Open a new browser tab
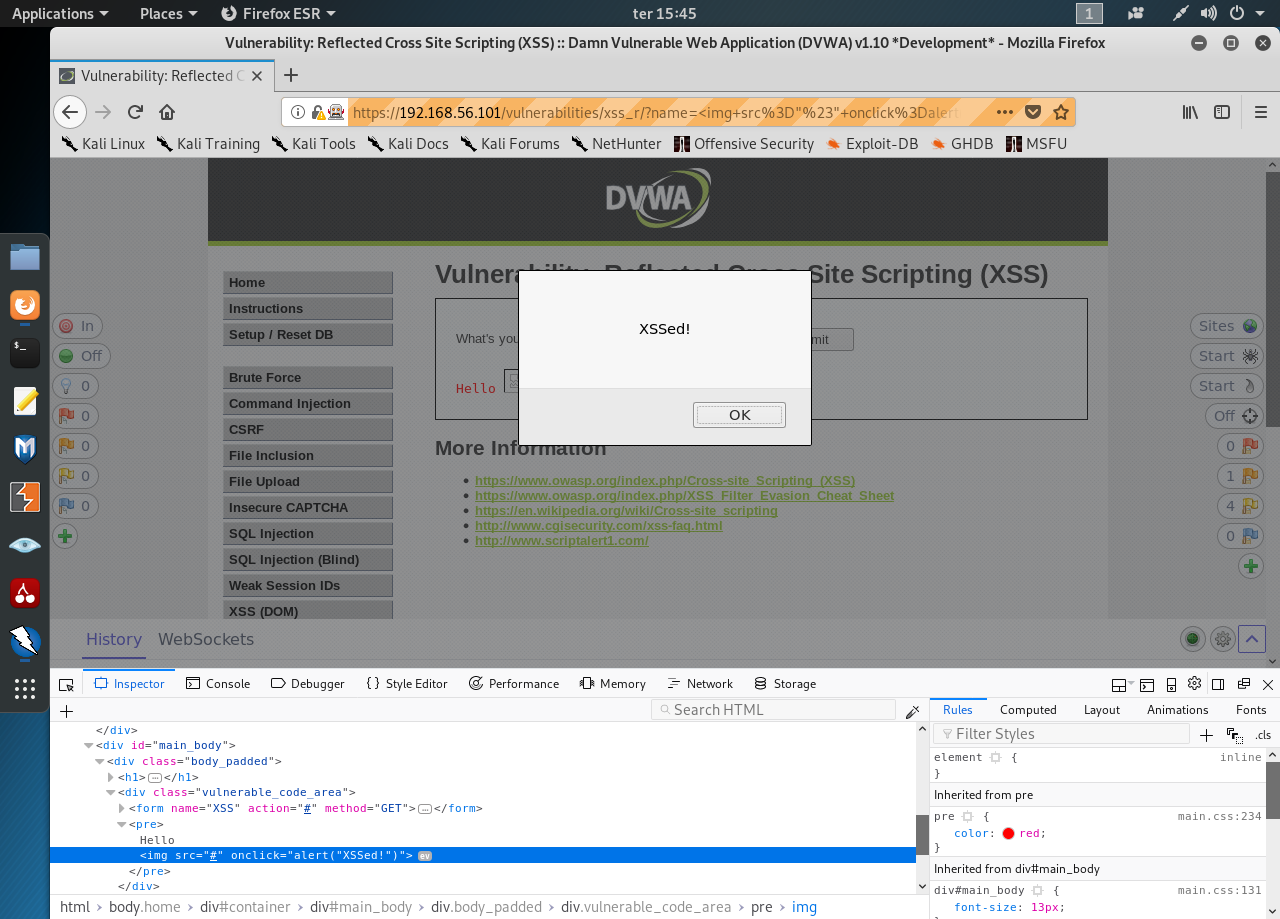Viewport: 1280px width, 919px height. point(291,75)
